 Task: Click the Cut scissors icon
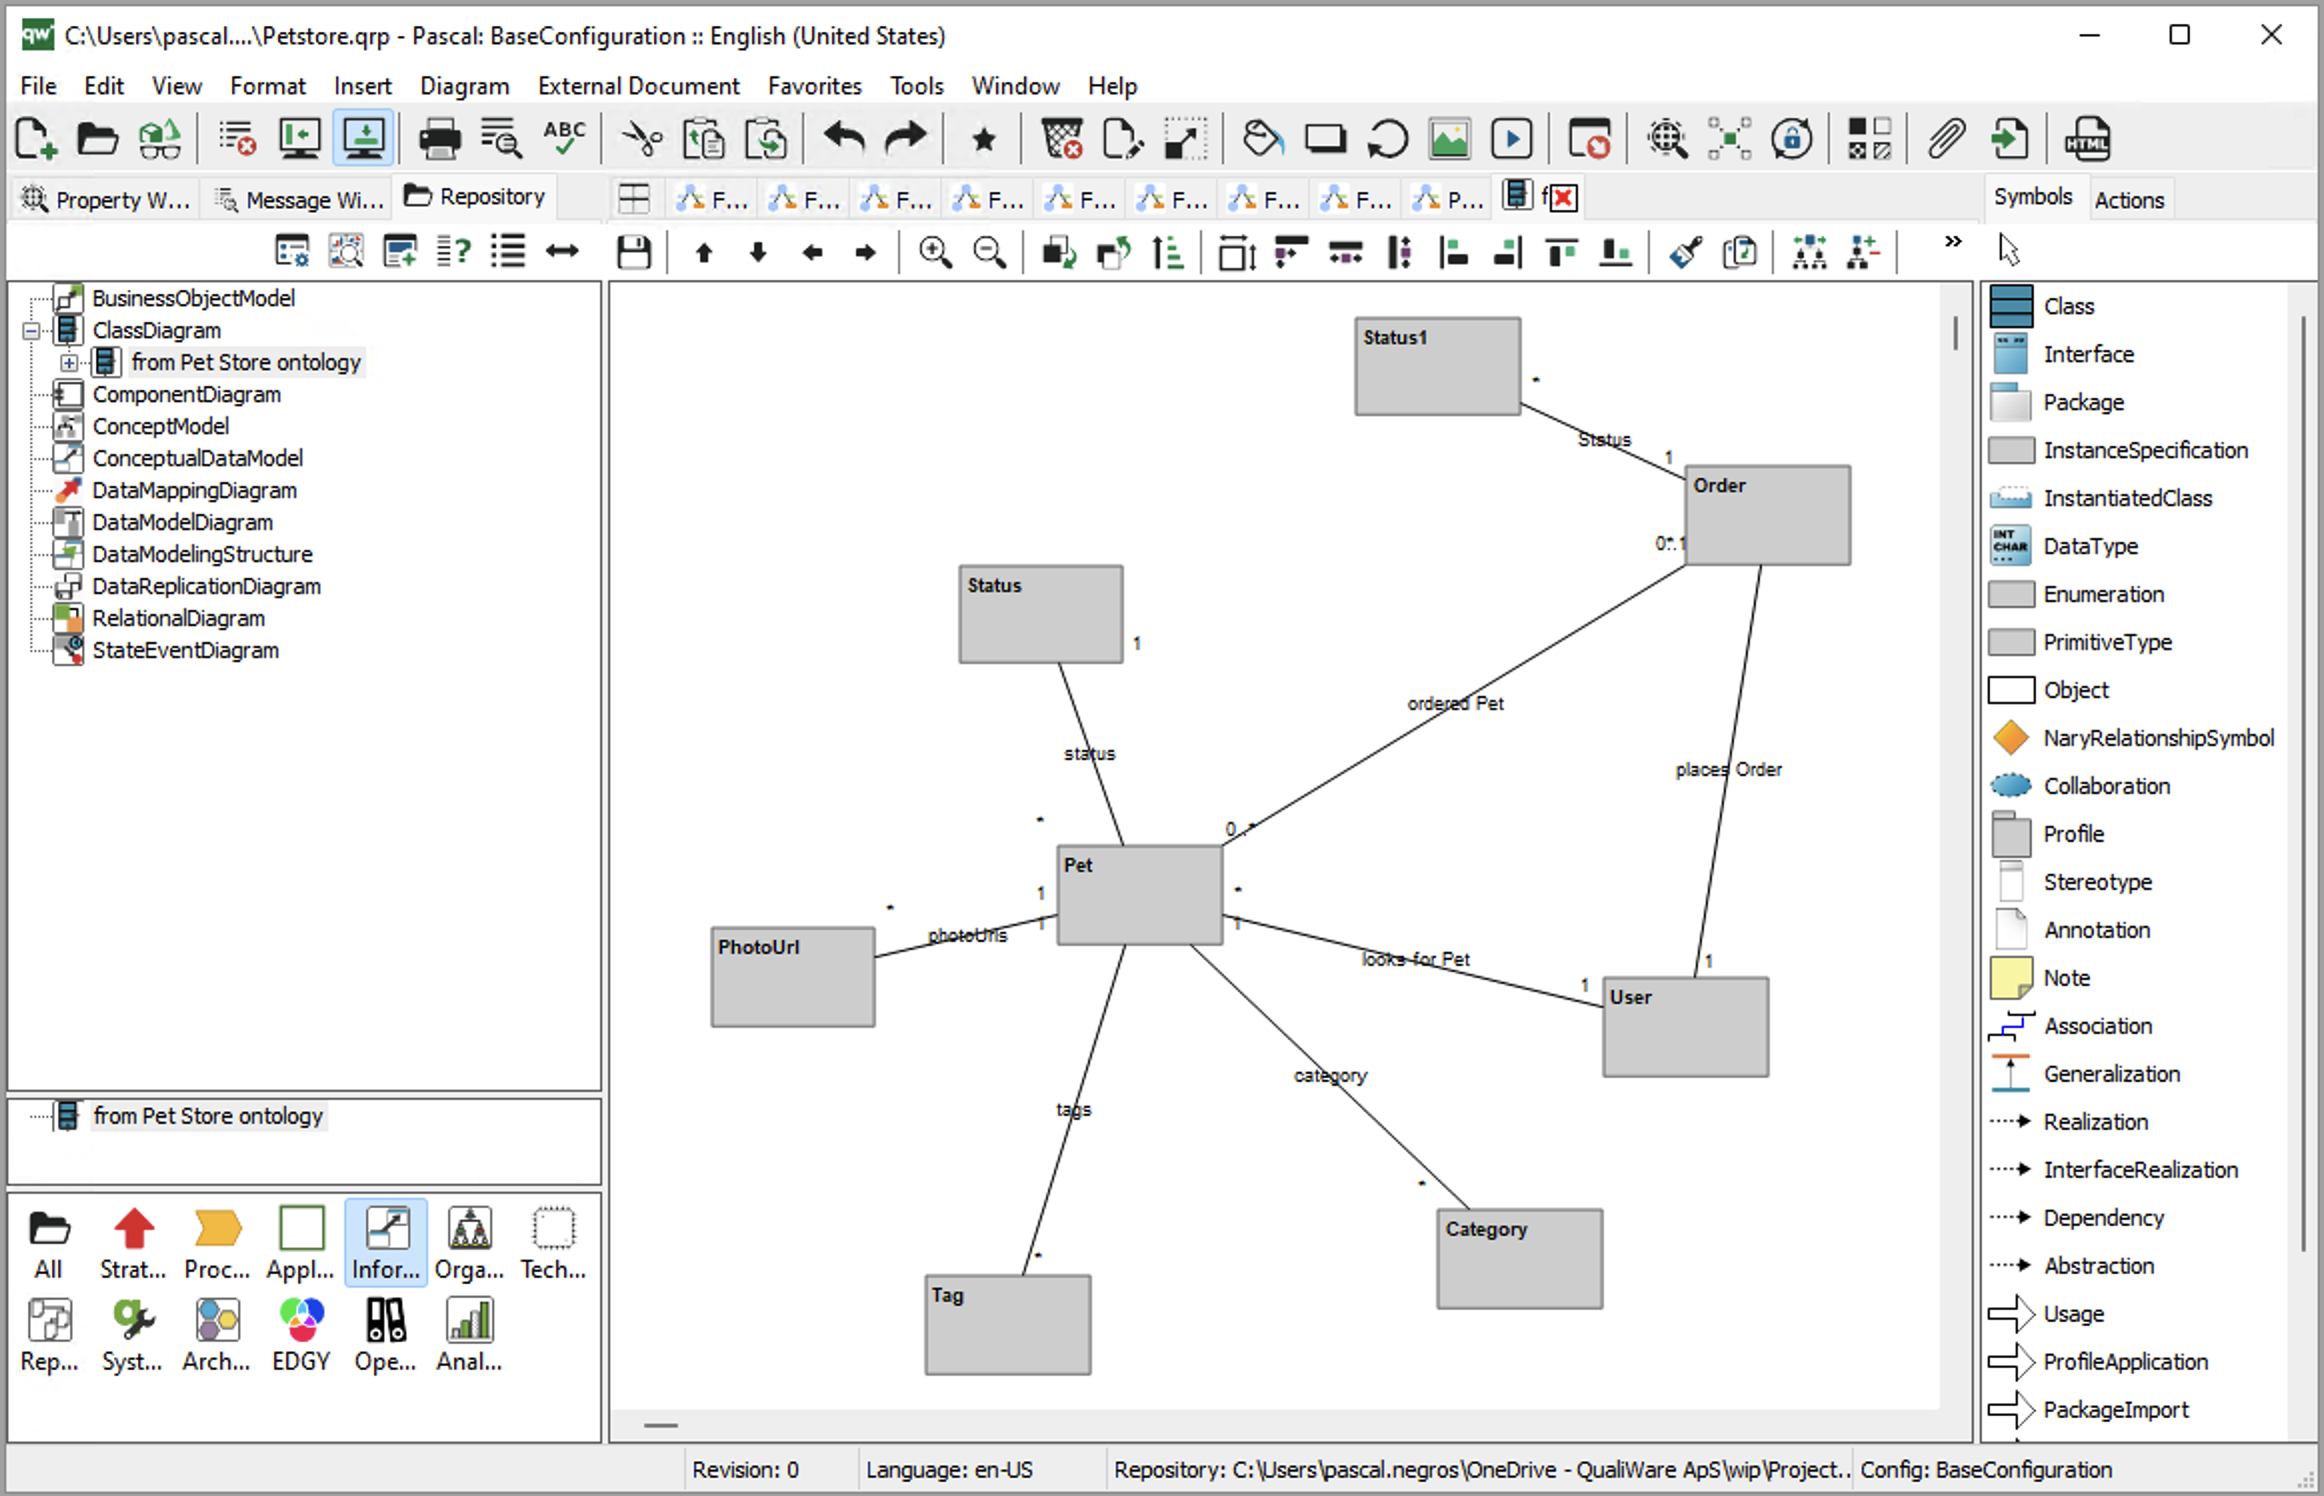pos(642,139)
